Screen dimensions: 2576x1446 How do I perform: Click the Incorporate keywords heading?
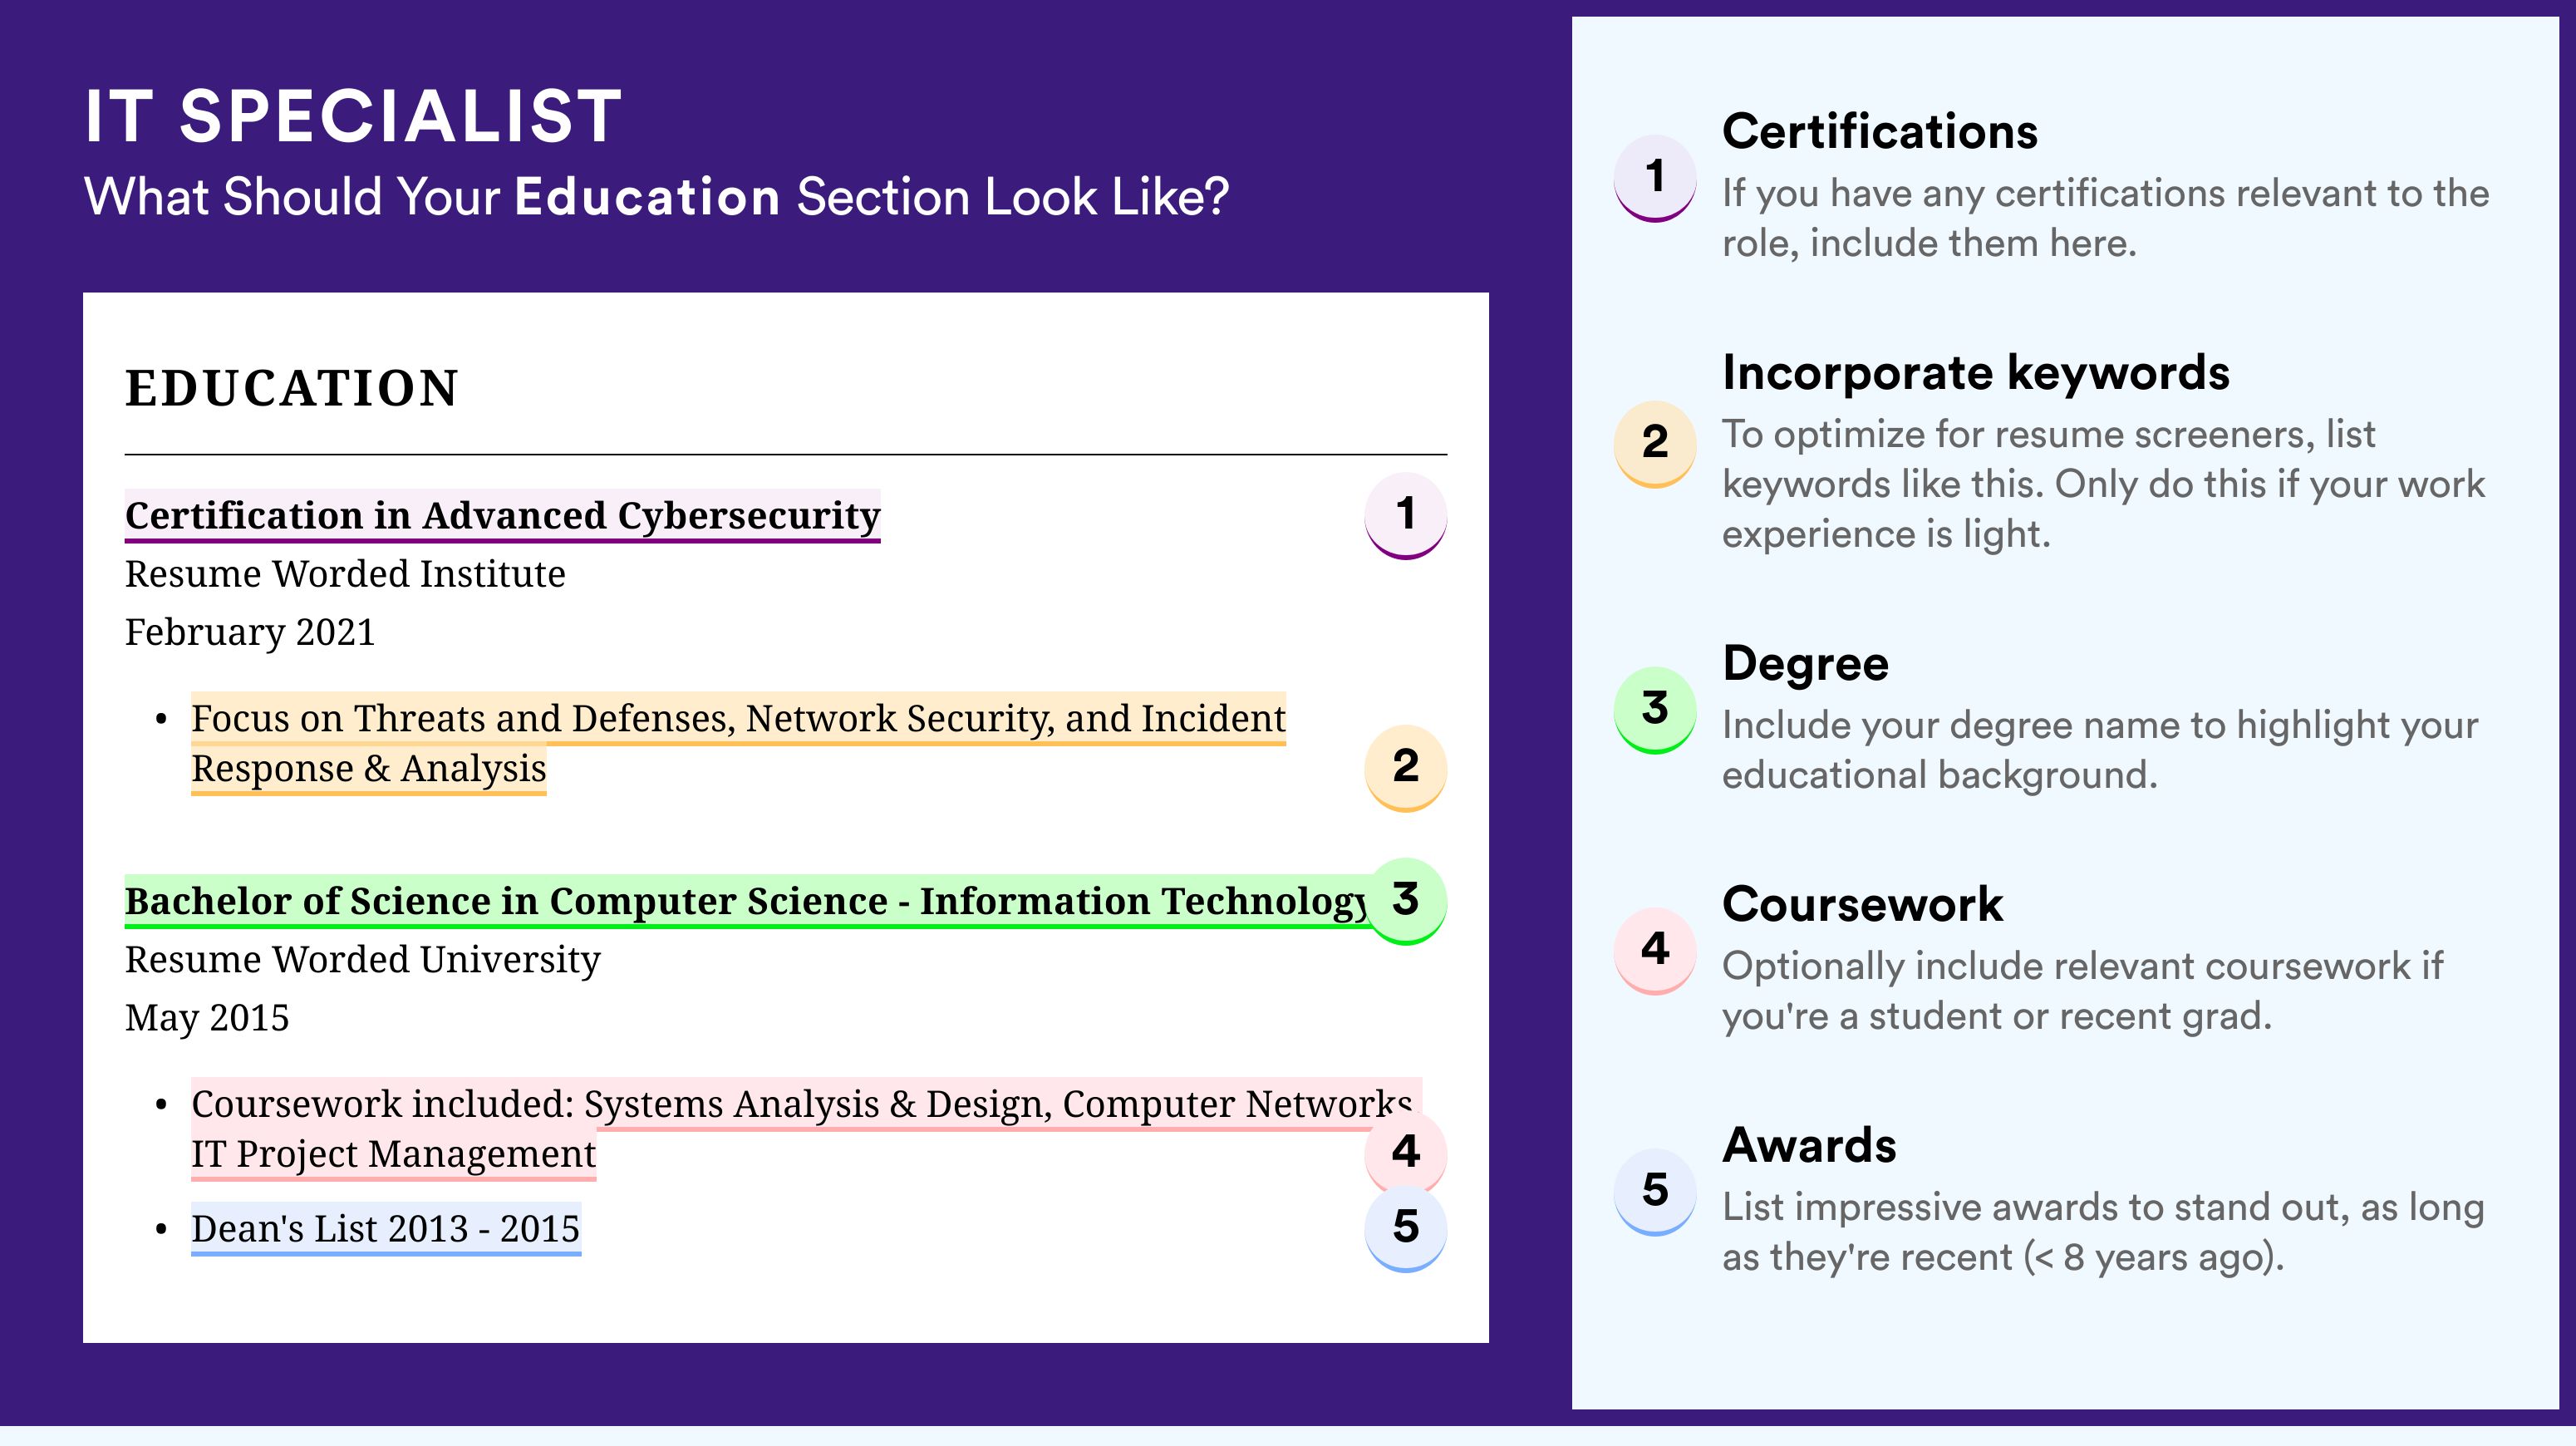pyautogui.click(x=1976, y=373)
